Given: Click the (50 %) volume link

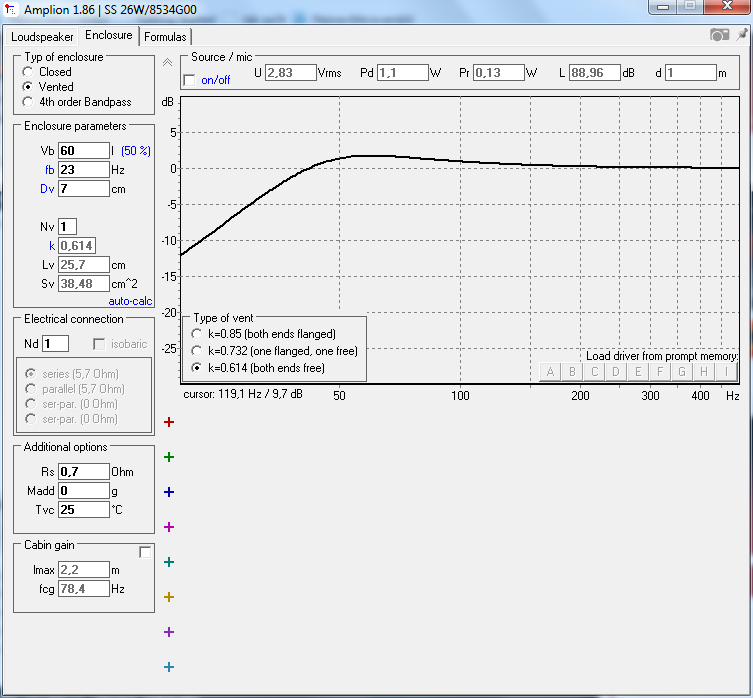Looking at the screenshot, I should pyautogui.click(x=136, y=151).
